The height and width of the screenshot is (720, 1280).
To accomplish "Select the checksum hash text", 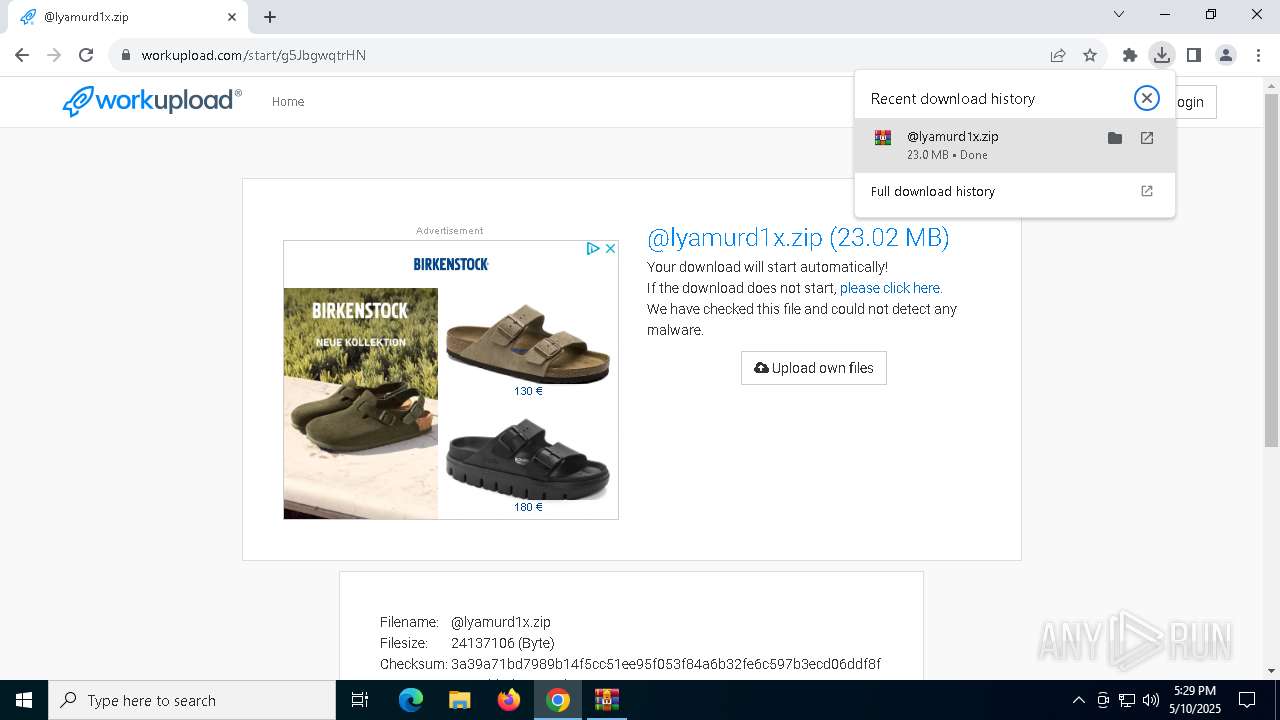I will [666, 664].
